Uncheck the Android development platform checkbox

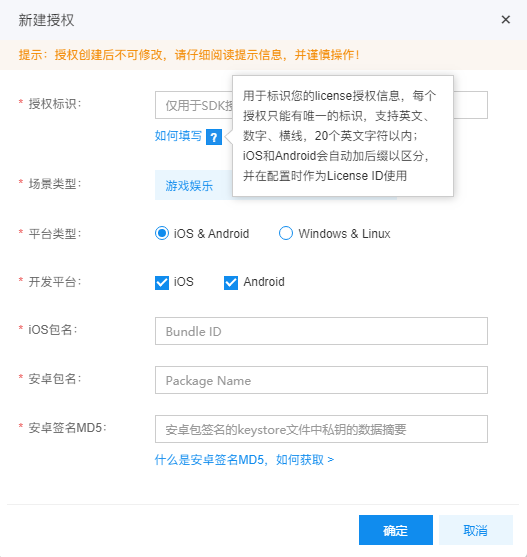(231, 283)
